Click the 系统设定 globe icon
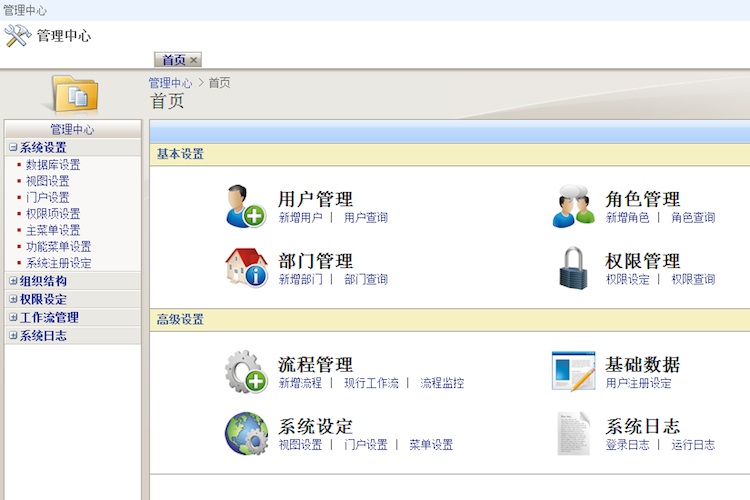 [245, 434]
